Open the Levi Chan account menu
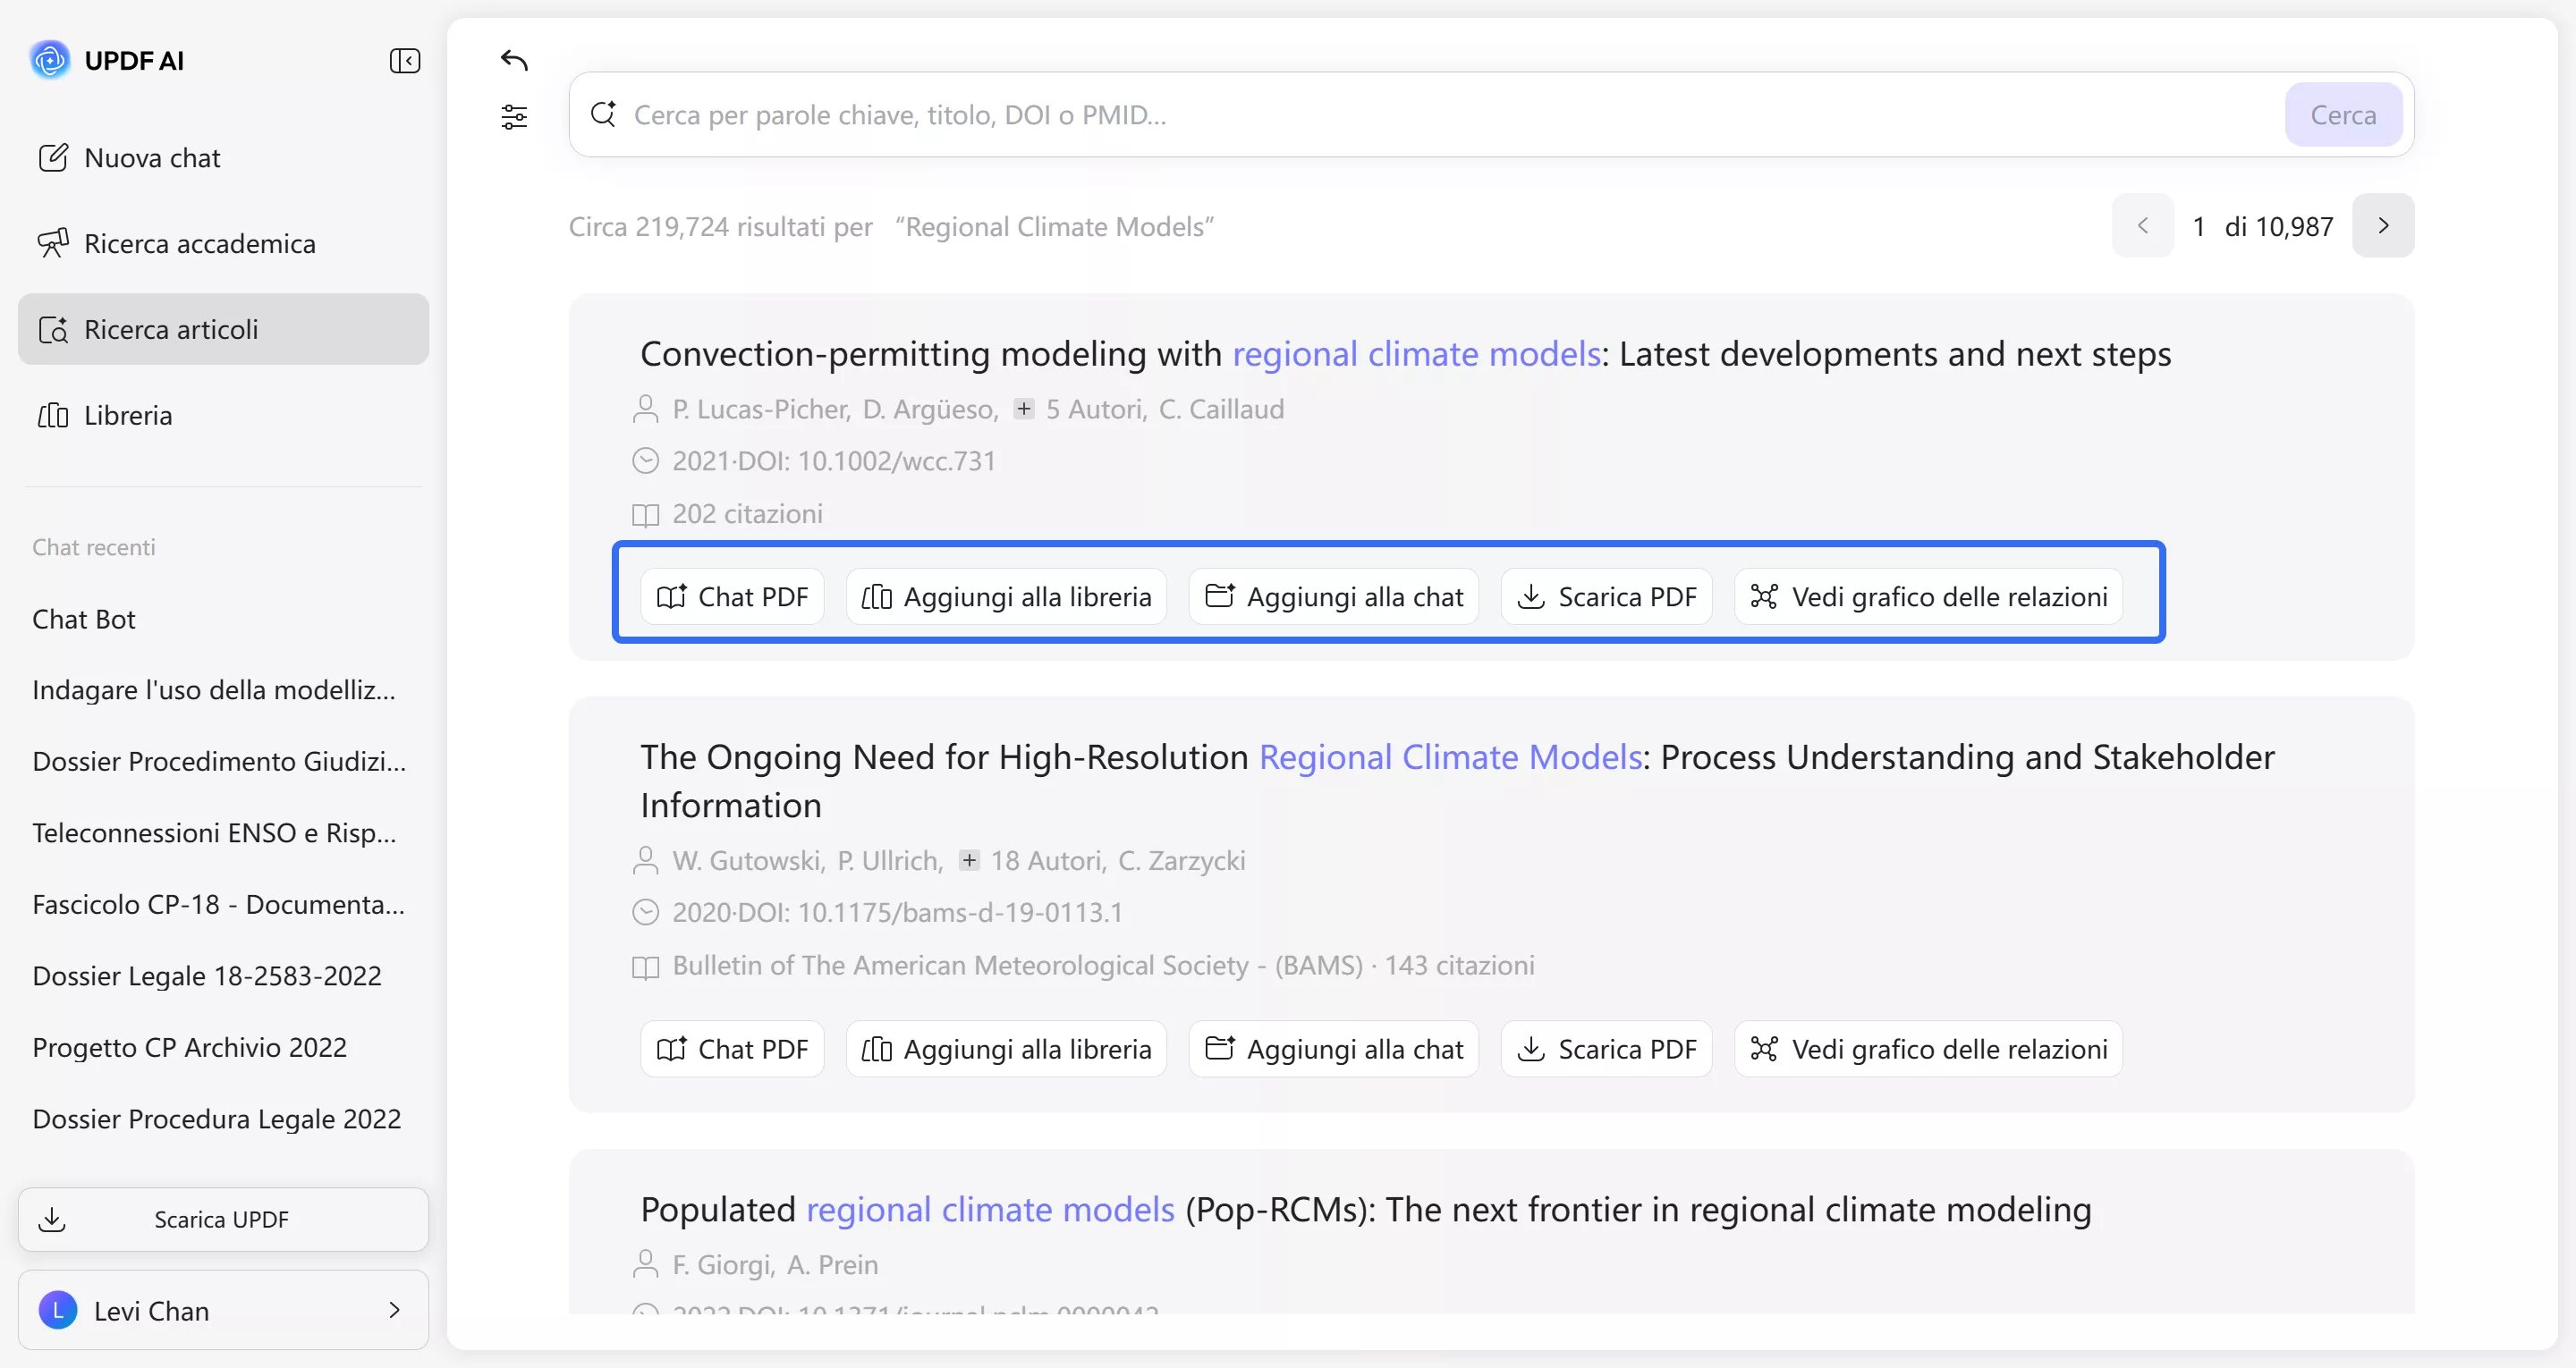 (223, 1310)
